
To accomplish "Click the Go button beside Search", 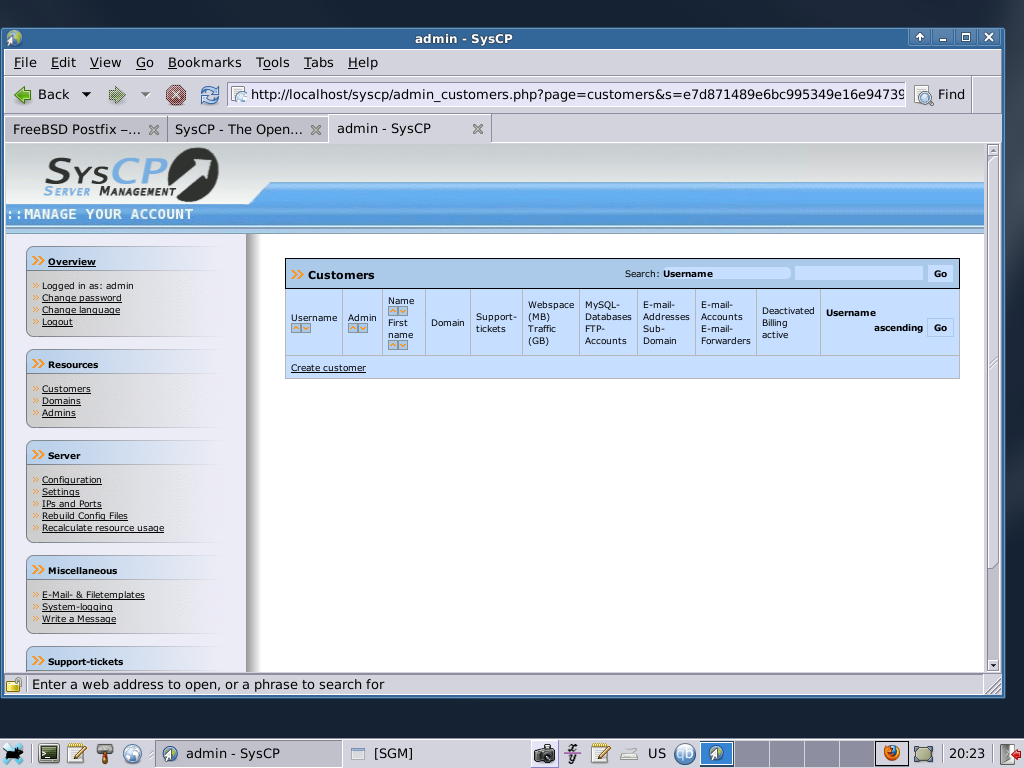I will (940, 274).
